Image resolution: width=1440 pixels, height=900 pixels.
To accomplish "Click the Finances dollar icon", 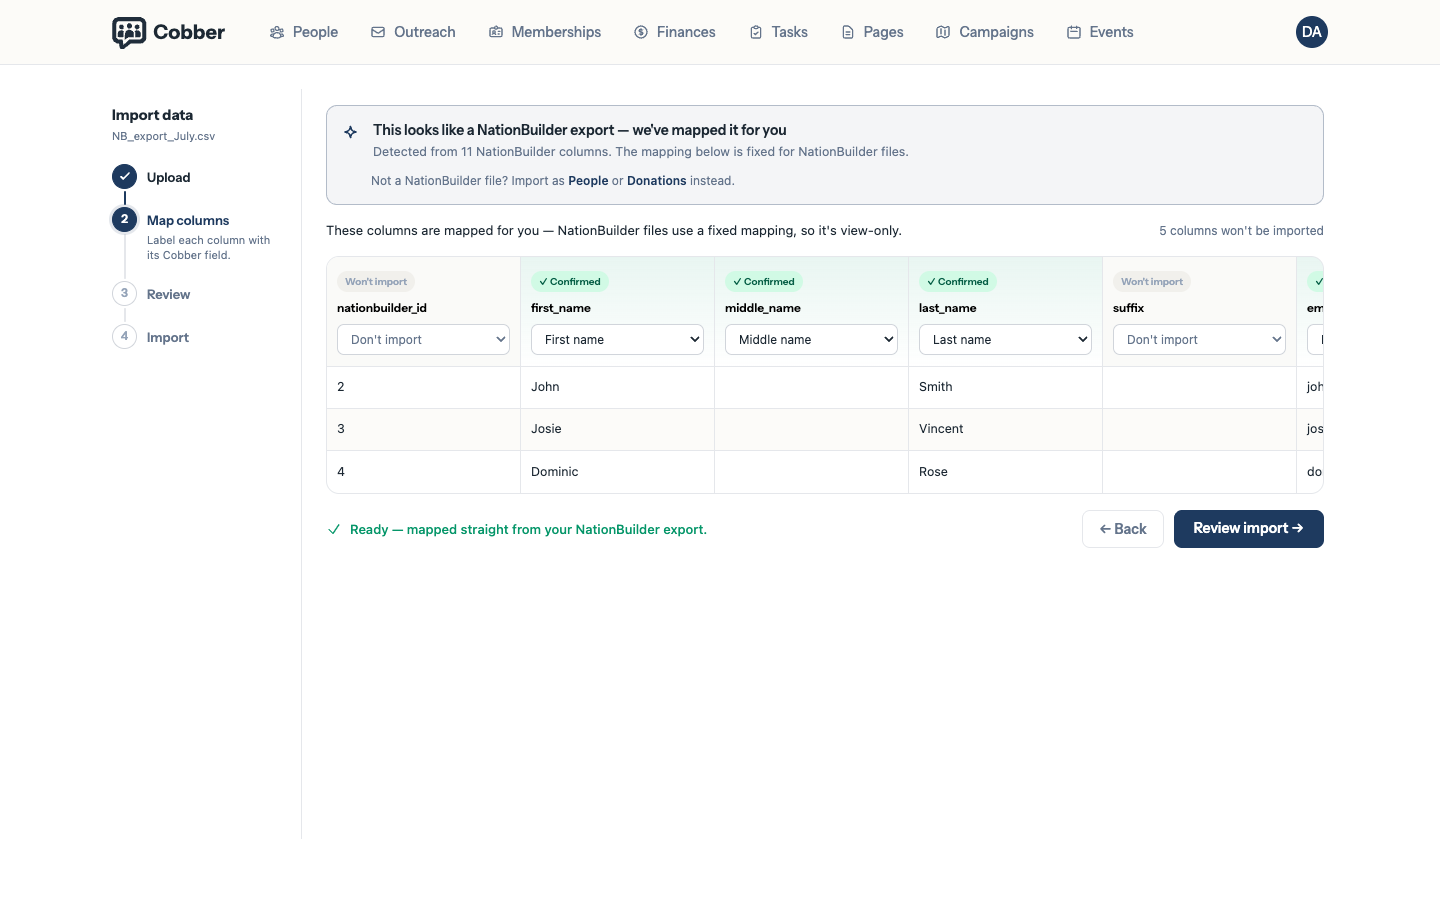I will point(641,32).
